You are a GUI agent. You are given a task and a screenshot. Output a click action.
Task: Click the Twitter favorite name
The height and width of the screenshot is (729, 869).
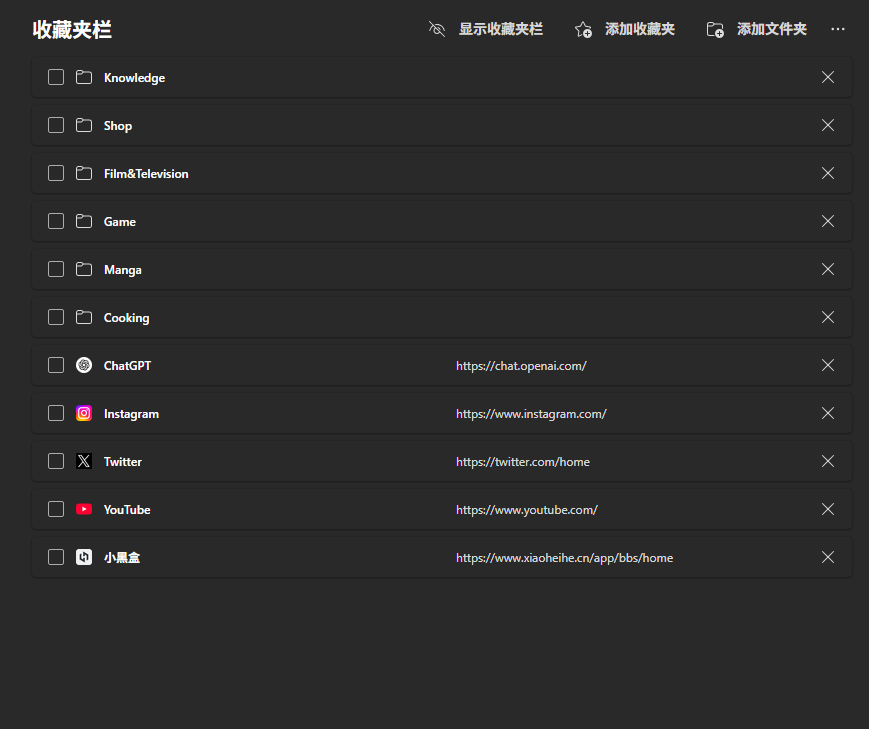(122, 462)
